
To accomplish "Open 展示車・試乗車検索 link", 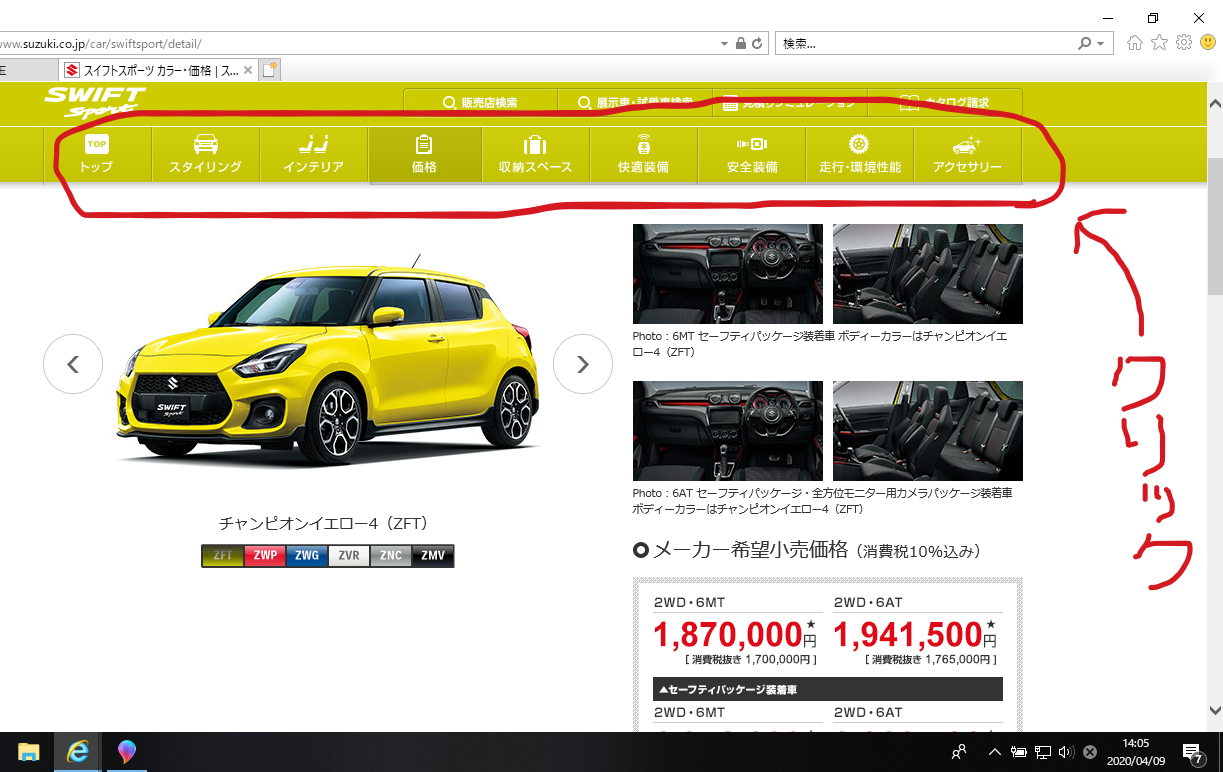I will point(634,102).
